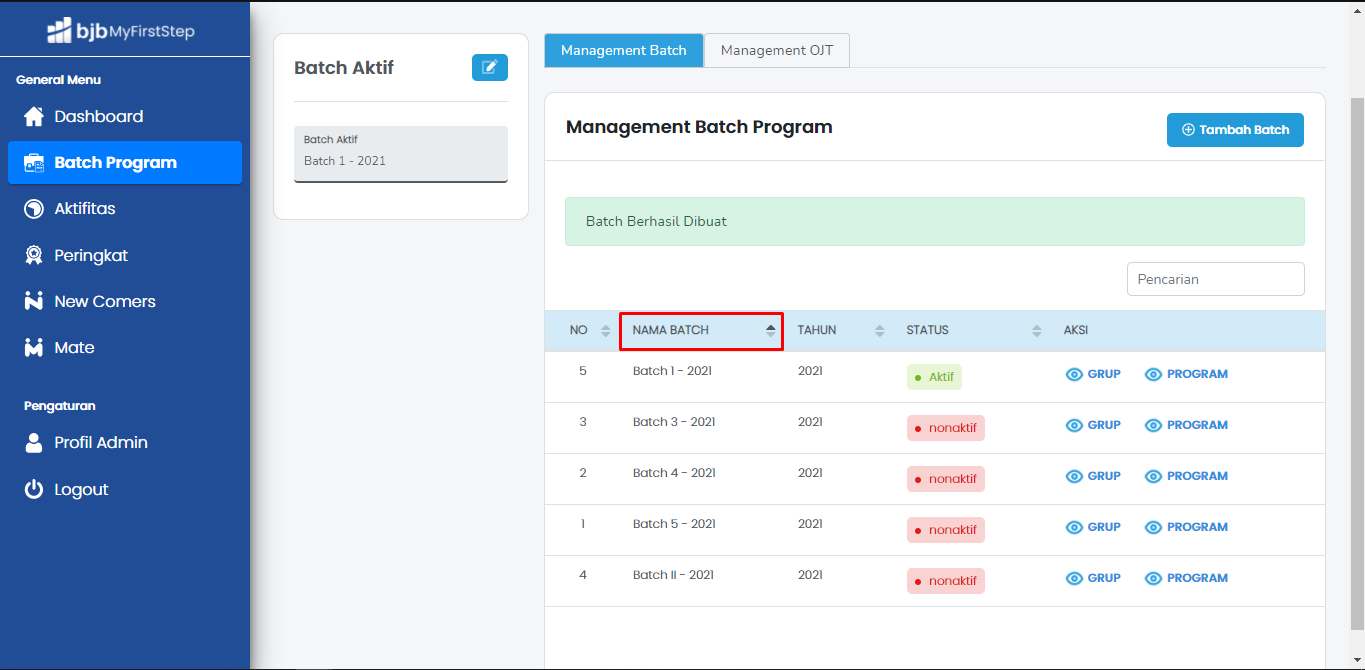View GRUP for Batch II - 2021

(x=1093, y=578)
